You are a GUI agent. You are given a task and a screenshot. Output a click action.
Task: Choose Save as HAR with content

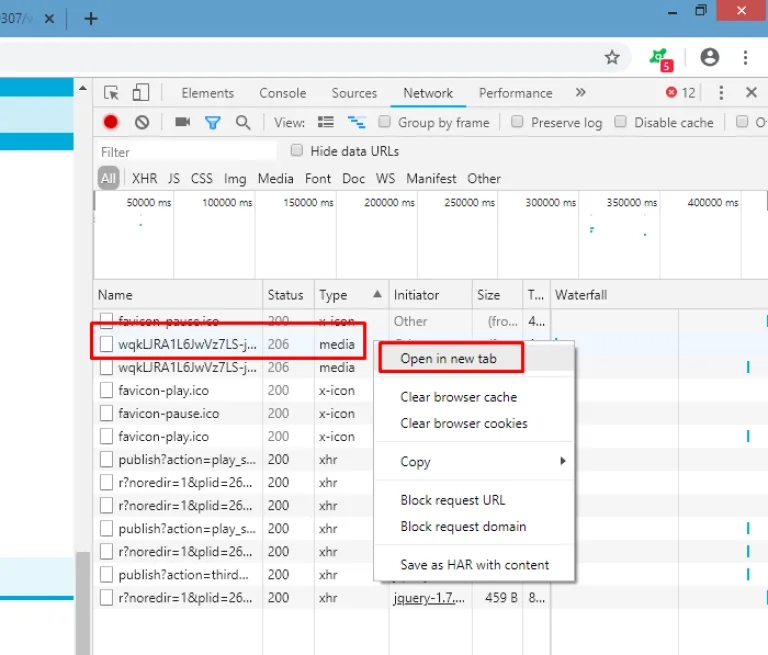475,565
